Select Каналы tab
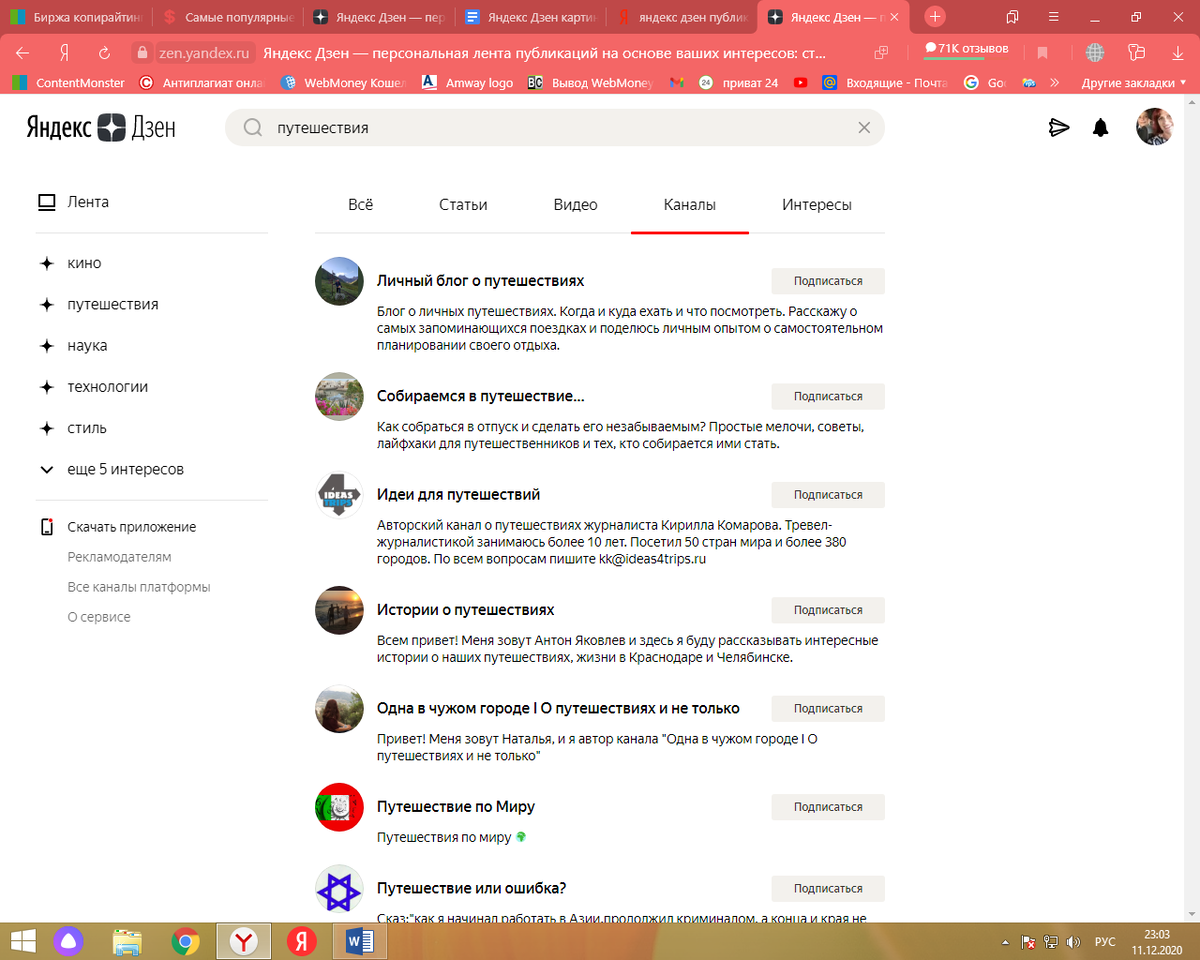Image resolution: width=1200 pixels, height=960 pixels. [690, 205]
